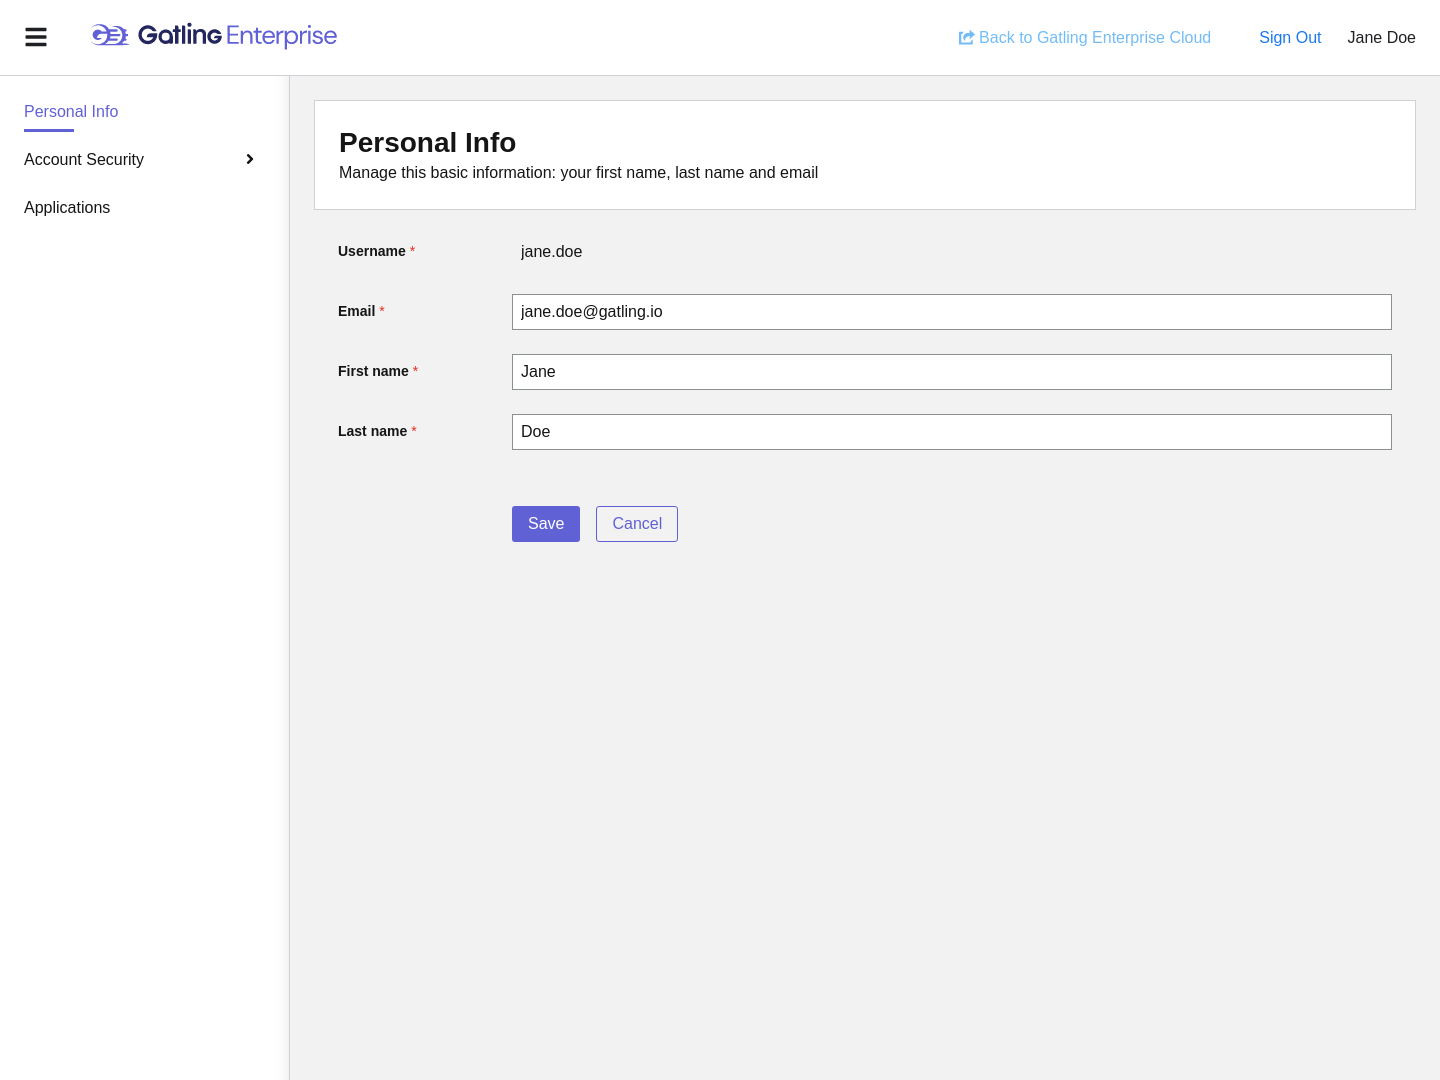Click the arrow icon beside Back to Gatling
Viewport: 1440px width, 1080px height.
(966, 38)
